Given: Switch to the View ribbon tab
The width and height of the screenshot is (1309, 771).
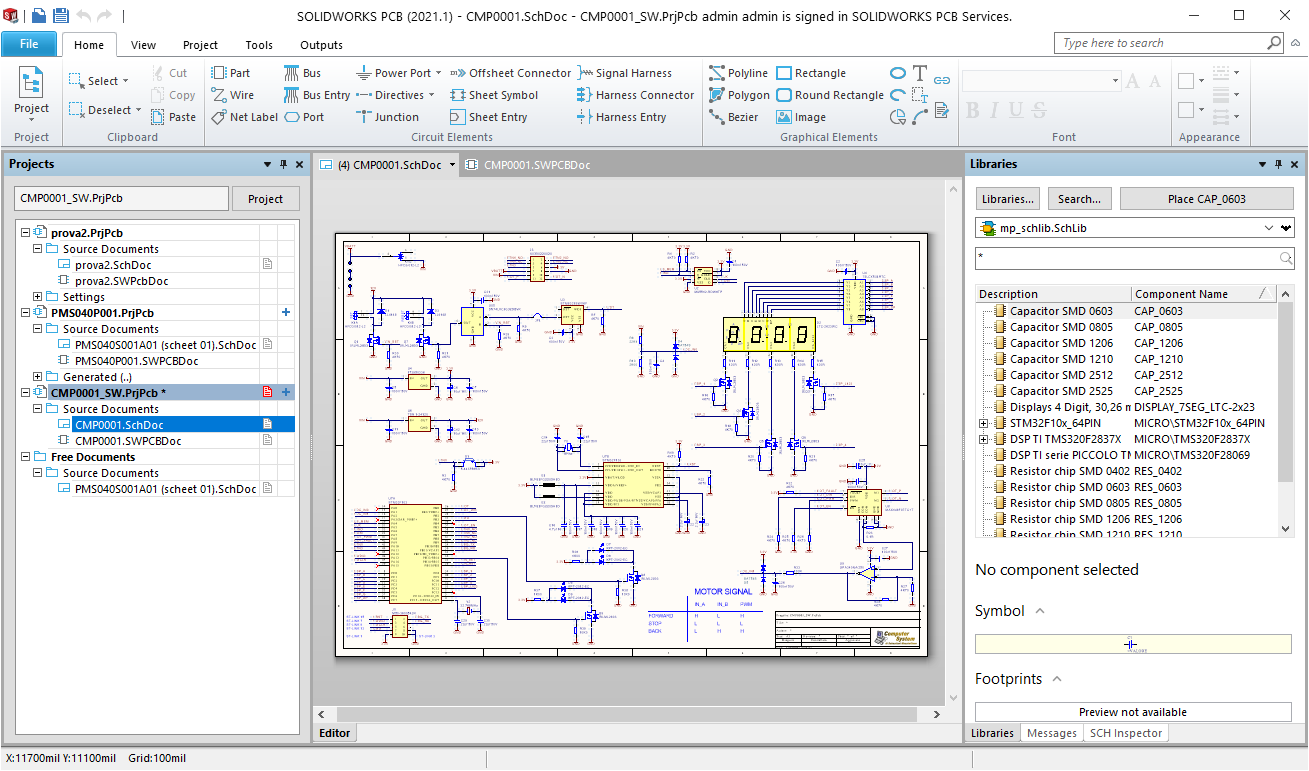Looking at the screenshot, I should (x=143, y=45).
